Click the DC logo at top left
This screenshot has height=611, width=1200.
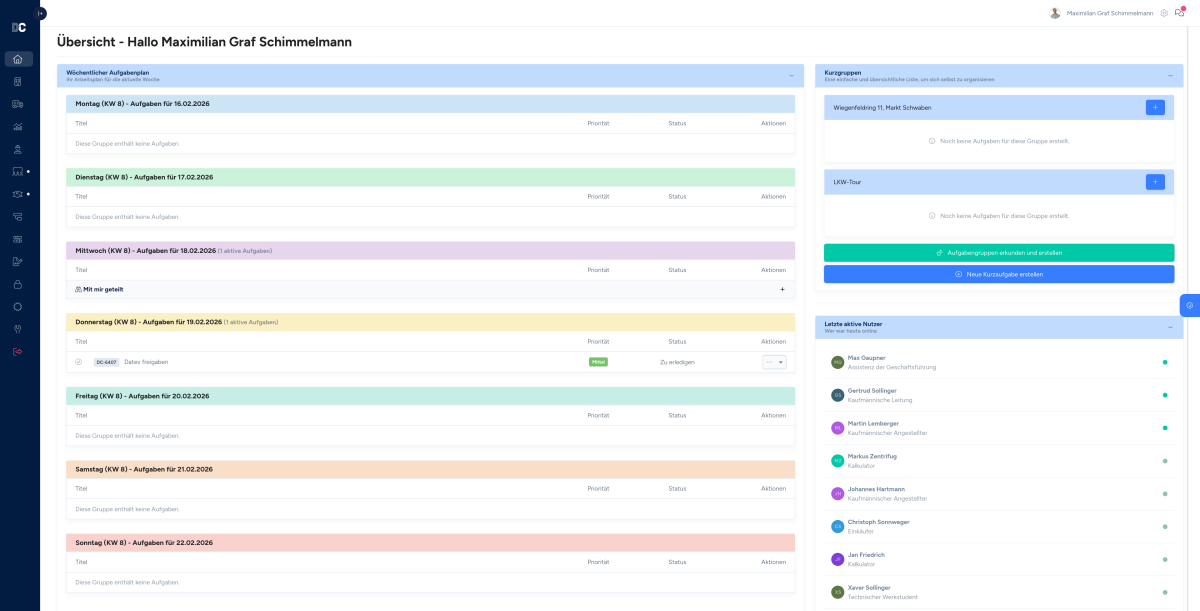click(x=17, y=27)
